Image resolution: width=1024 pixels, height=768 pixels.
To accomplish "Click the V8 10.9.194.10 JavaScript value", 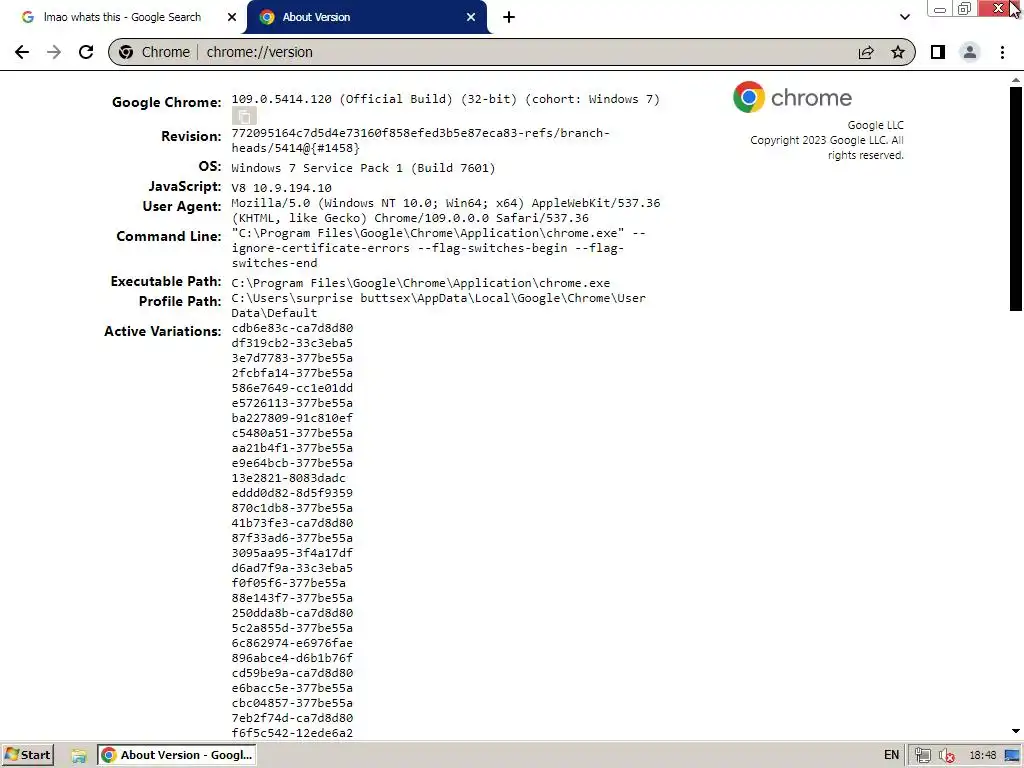I will click(281, 188).
